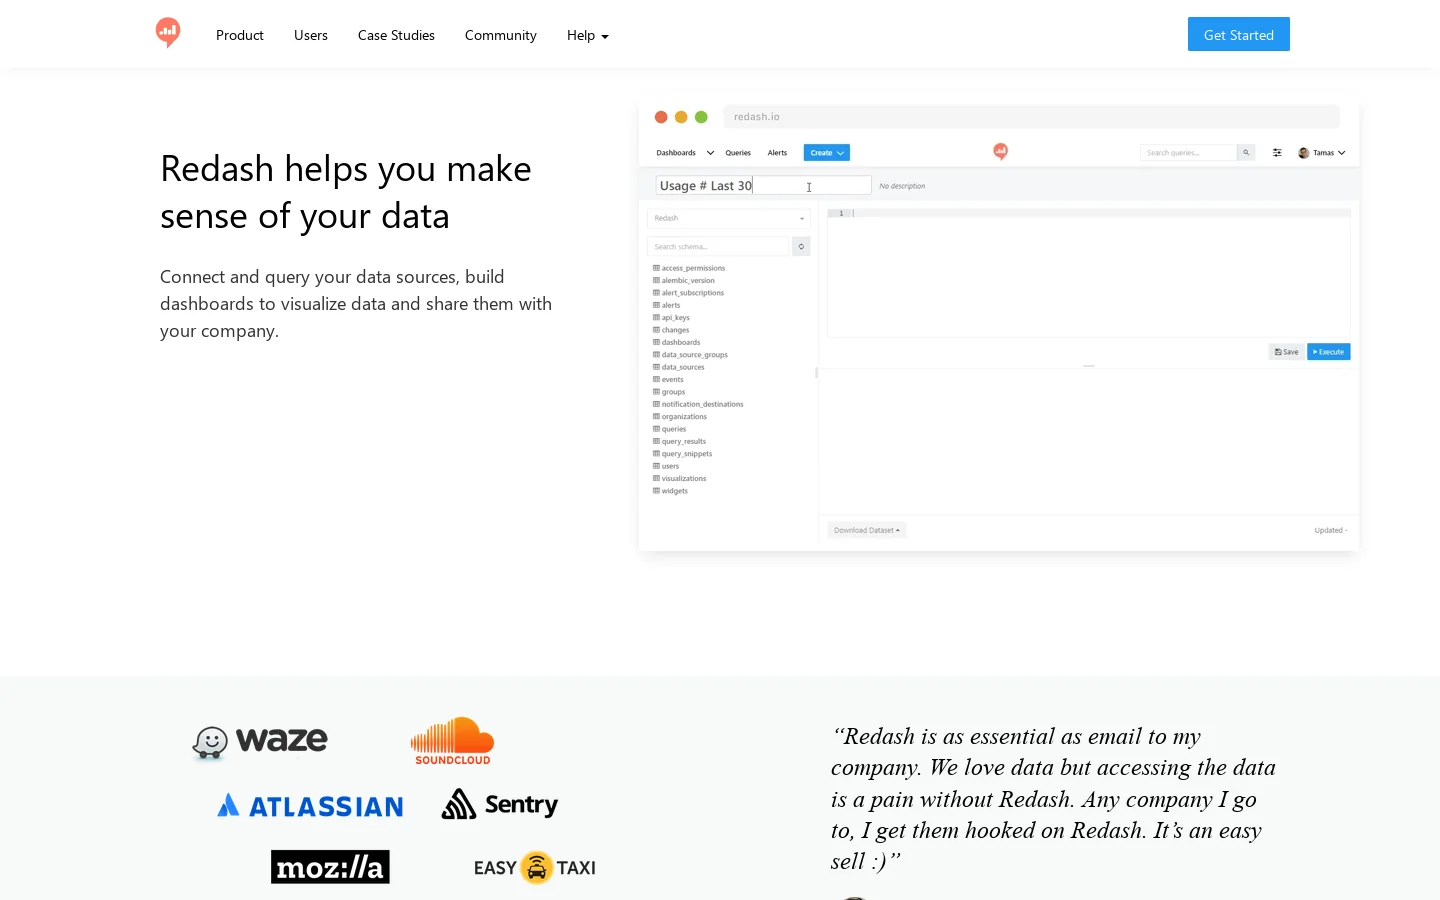
Task: Click the Sentry logo
Action: (500, 804)
